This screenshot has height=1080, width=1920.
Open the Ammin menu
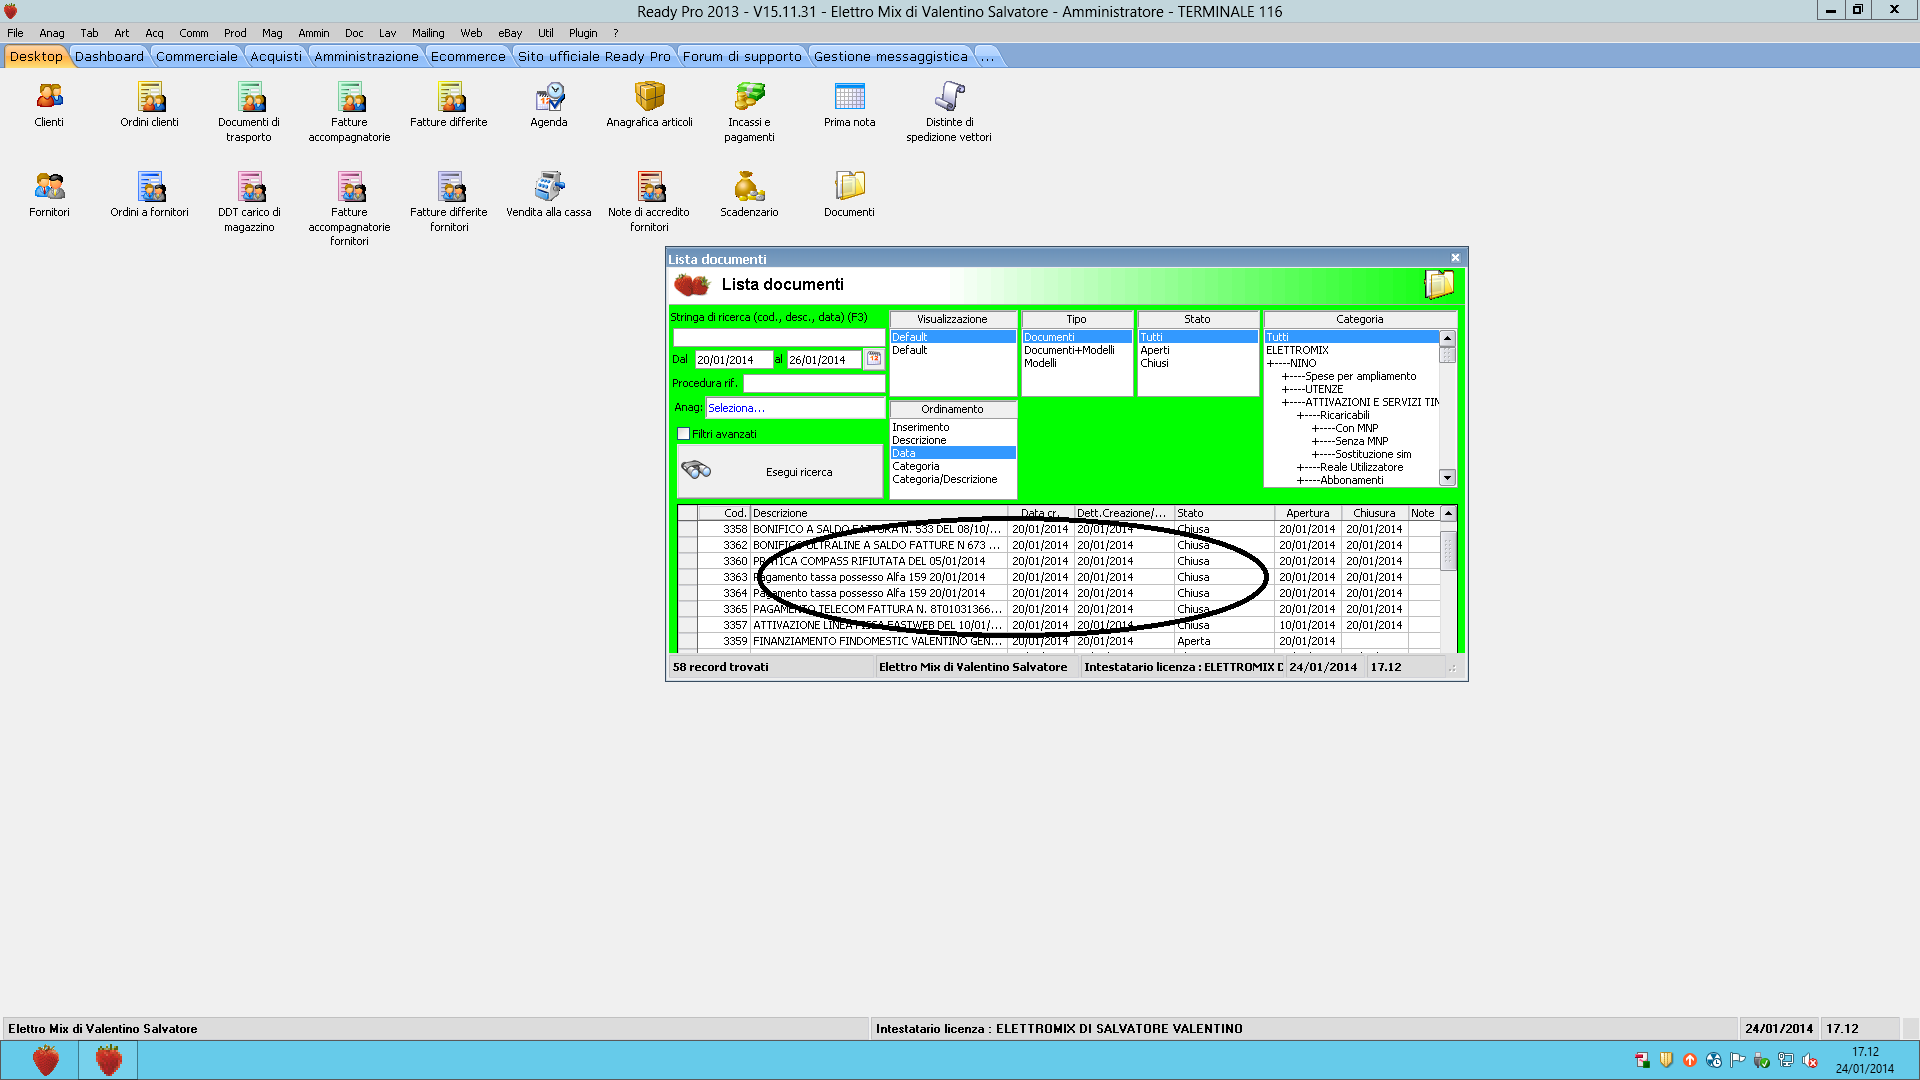click(314, 33)
